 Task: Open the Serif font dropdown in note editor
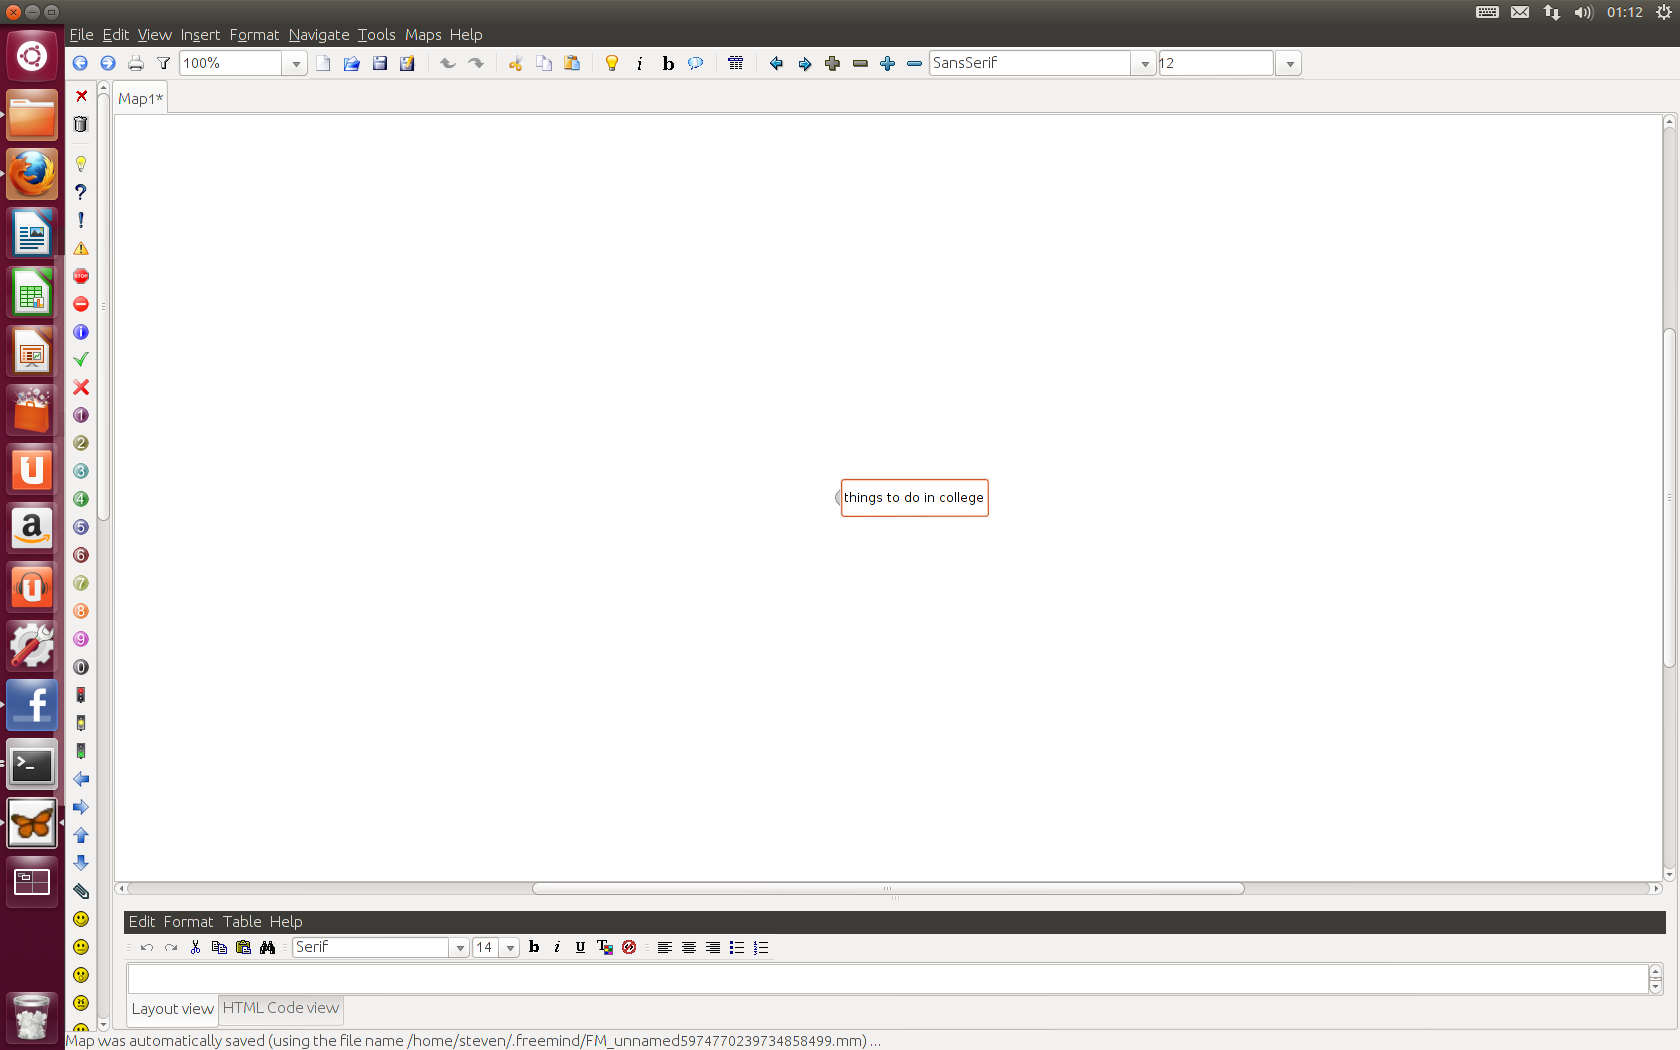(459, 947)
